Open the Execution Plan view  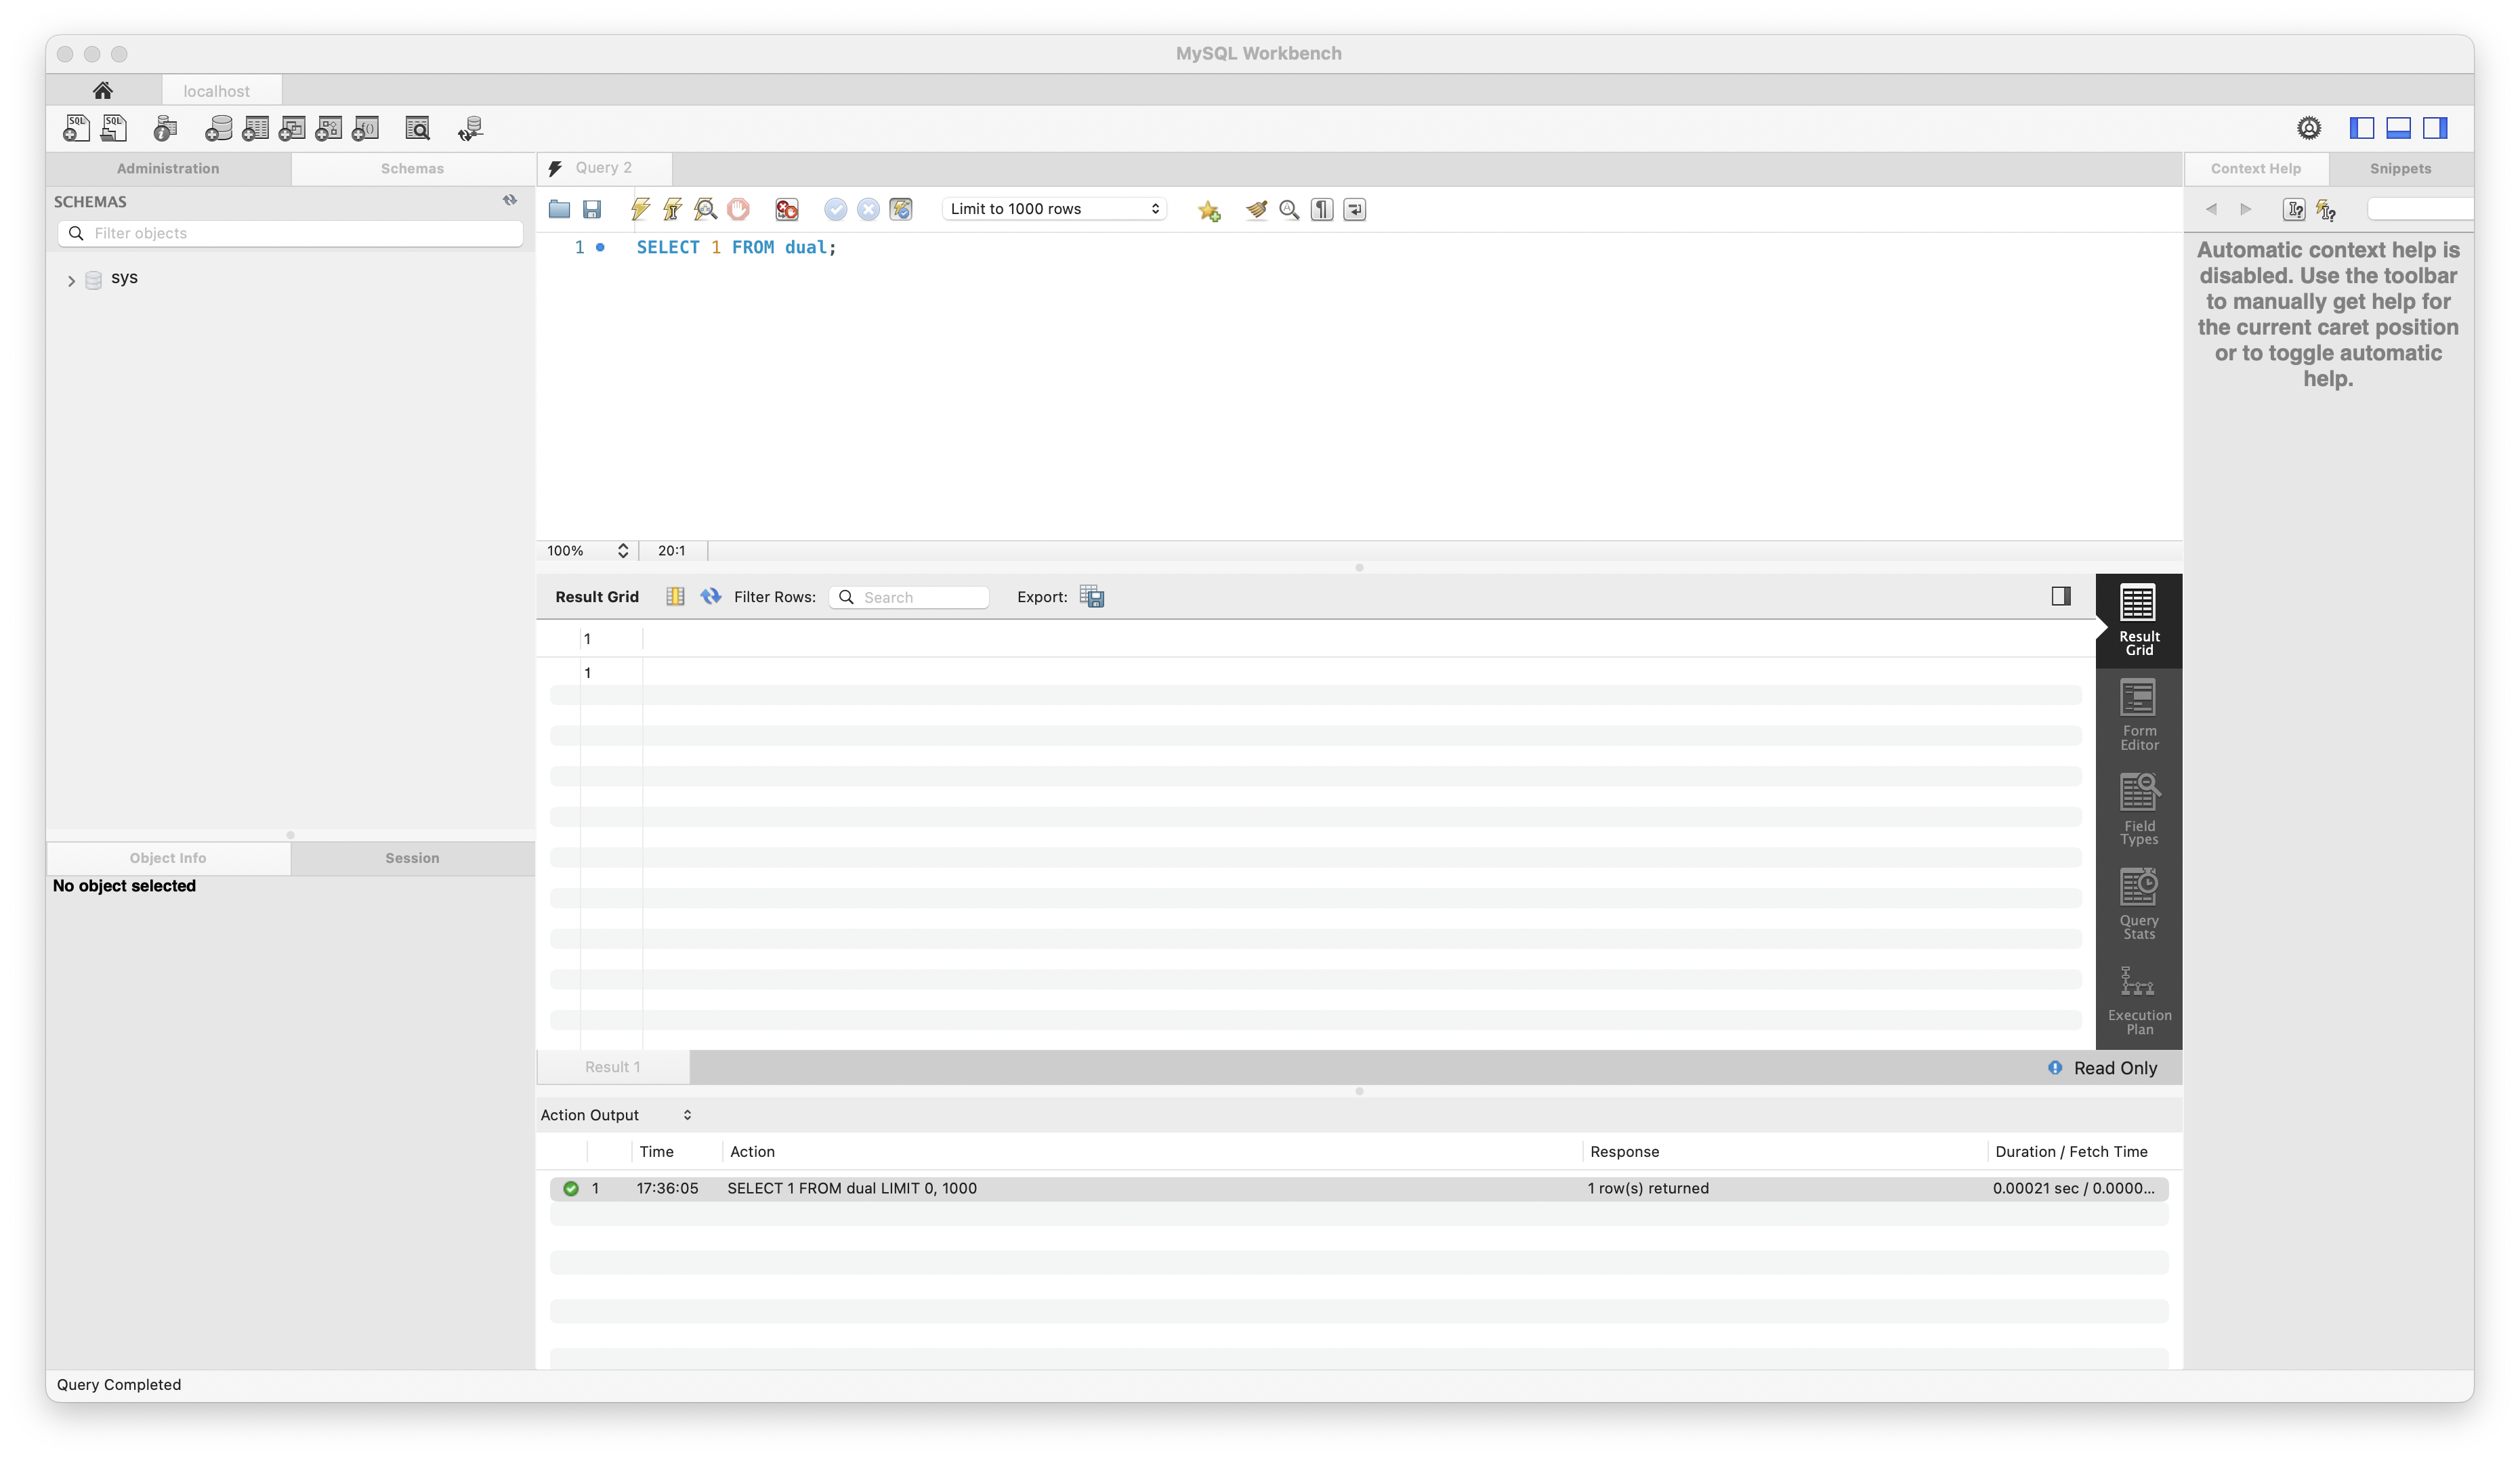[2138, 999]
